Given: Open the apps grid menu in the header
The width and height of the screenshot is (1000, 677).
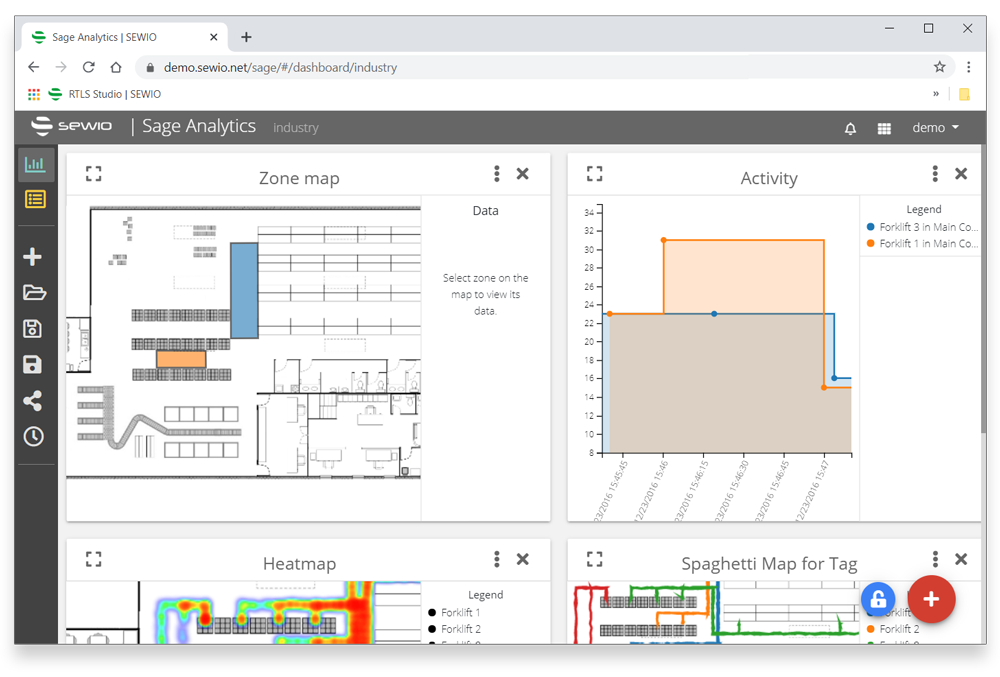Looking at the screenshot, I should click(884, 128).
